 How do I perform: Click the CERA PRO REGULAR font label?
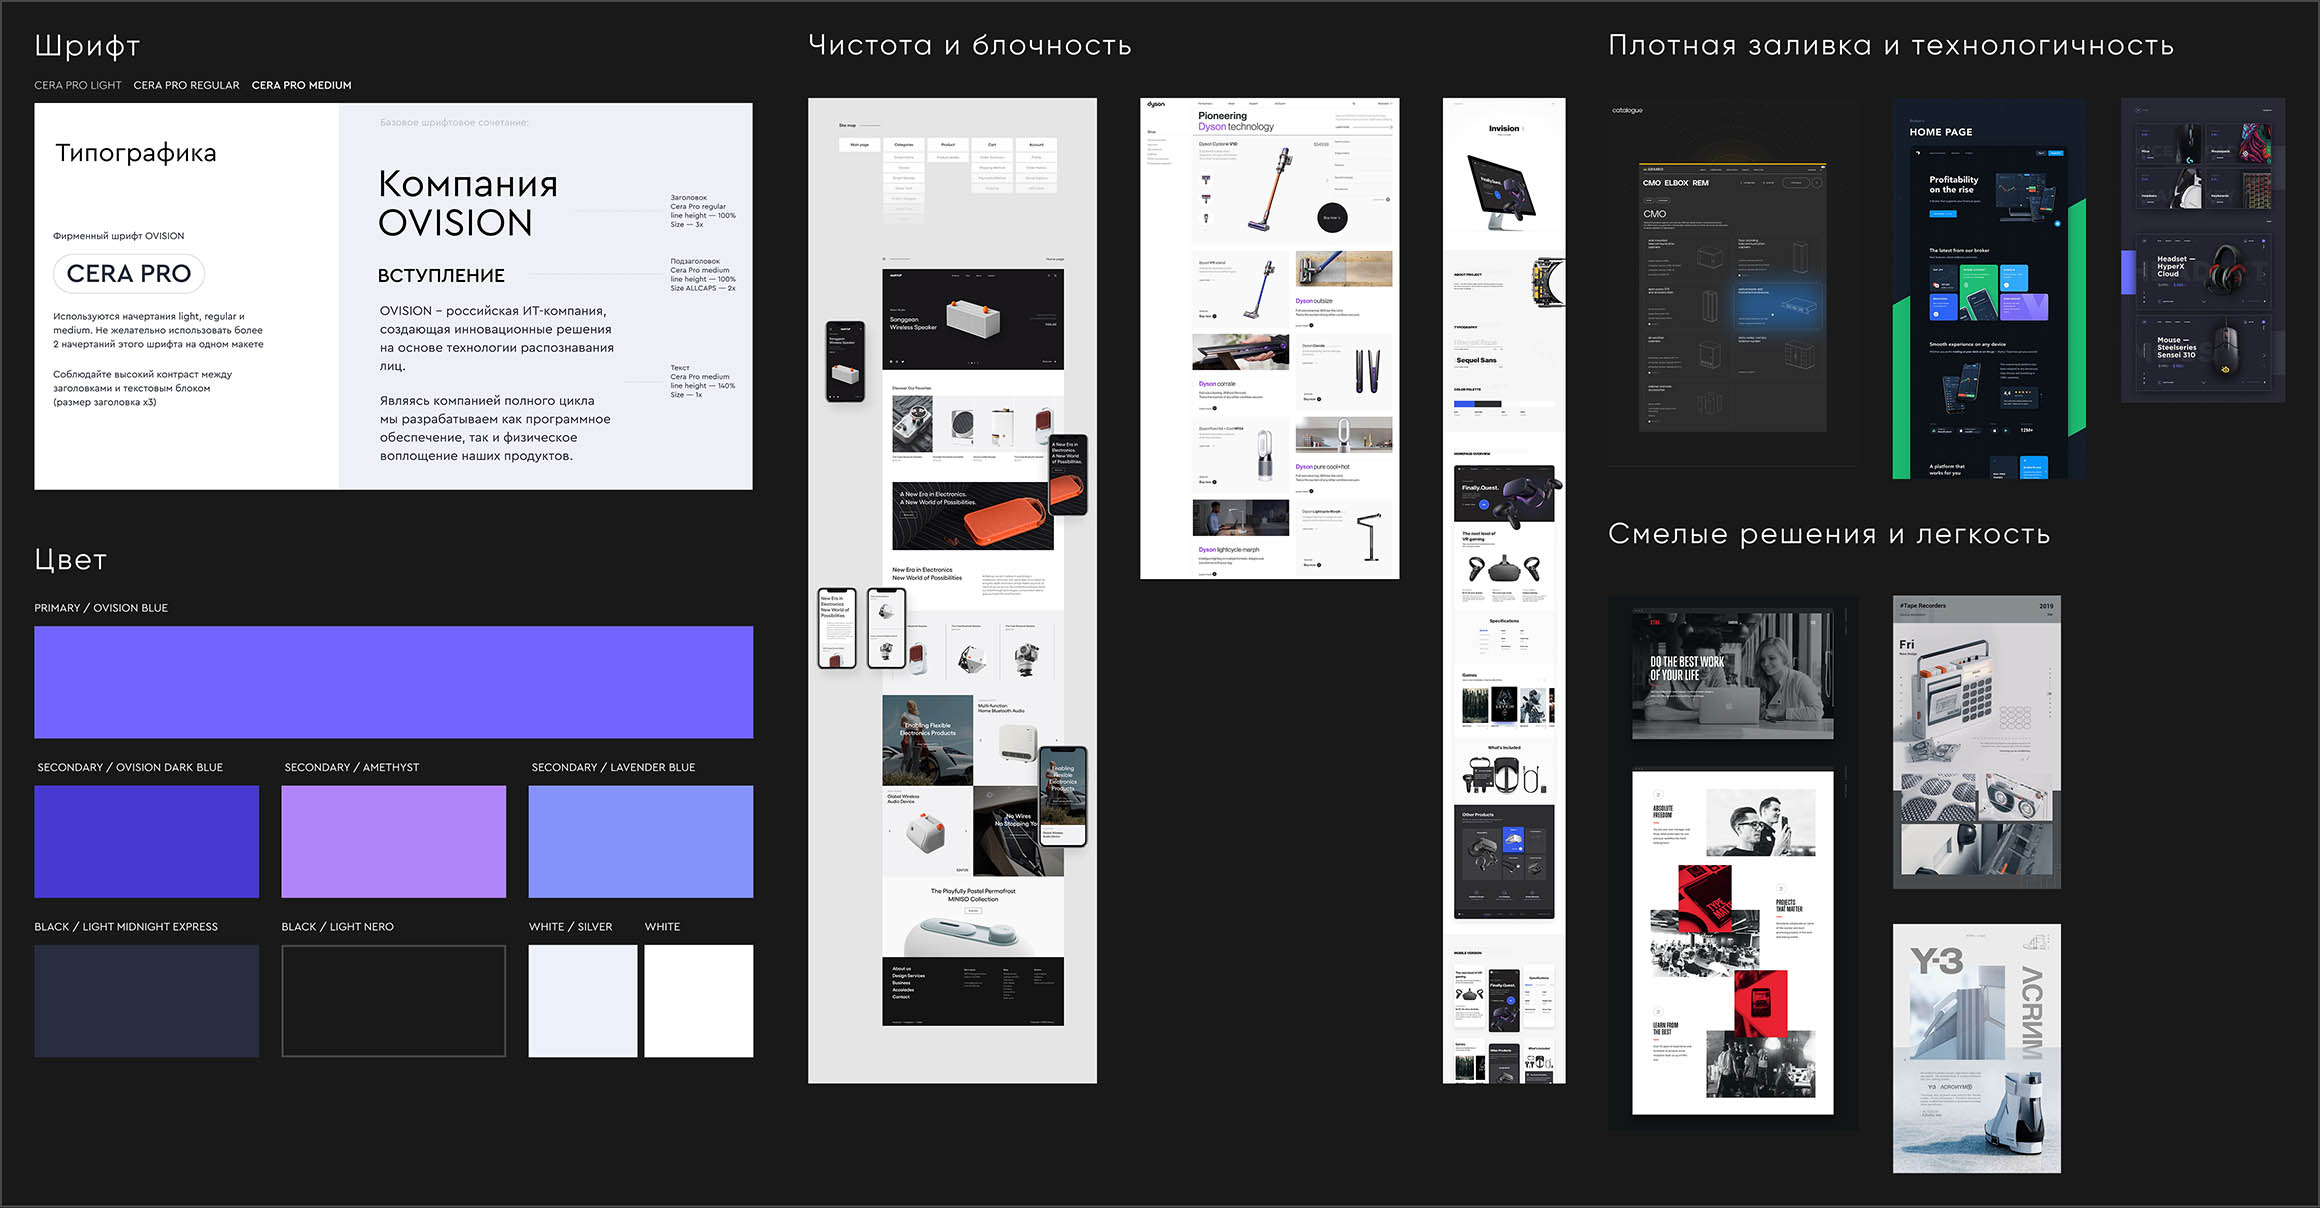186,85
